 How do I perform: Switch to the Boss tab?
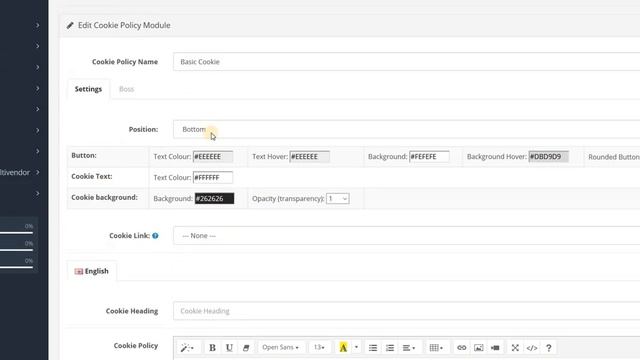point(127,89)
